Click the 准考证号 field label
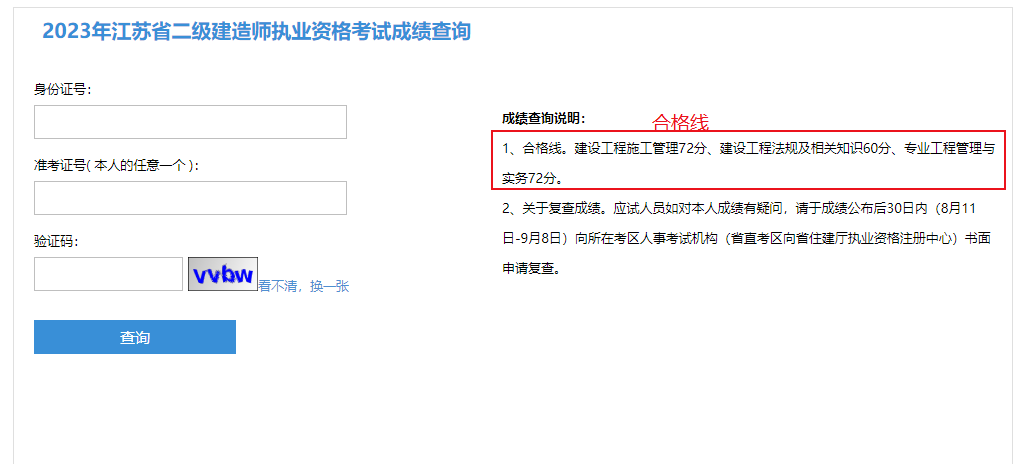The image size is (1023, 464). 60,165
